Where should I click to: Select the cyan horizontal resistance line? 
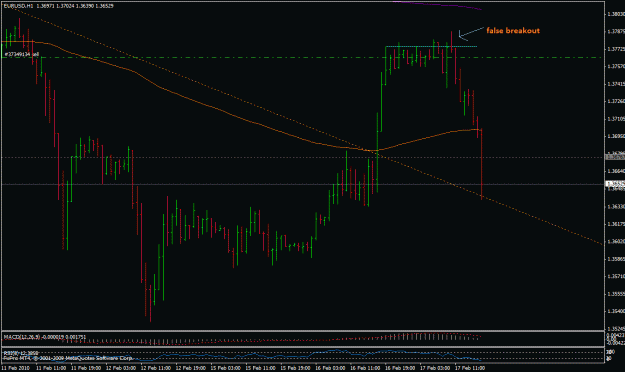coord(431,47)
